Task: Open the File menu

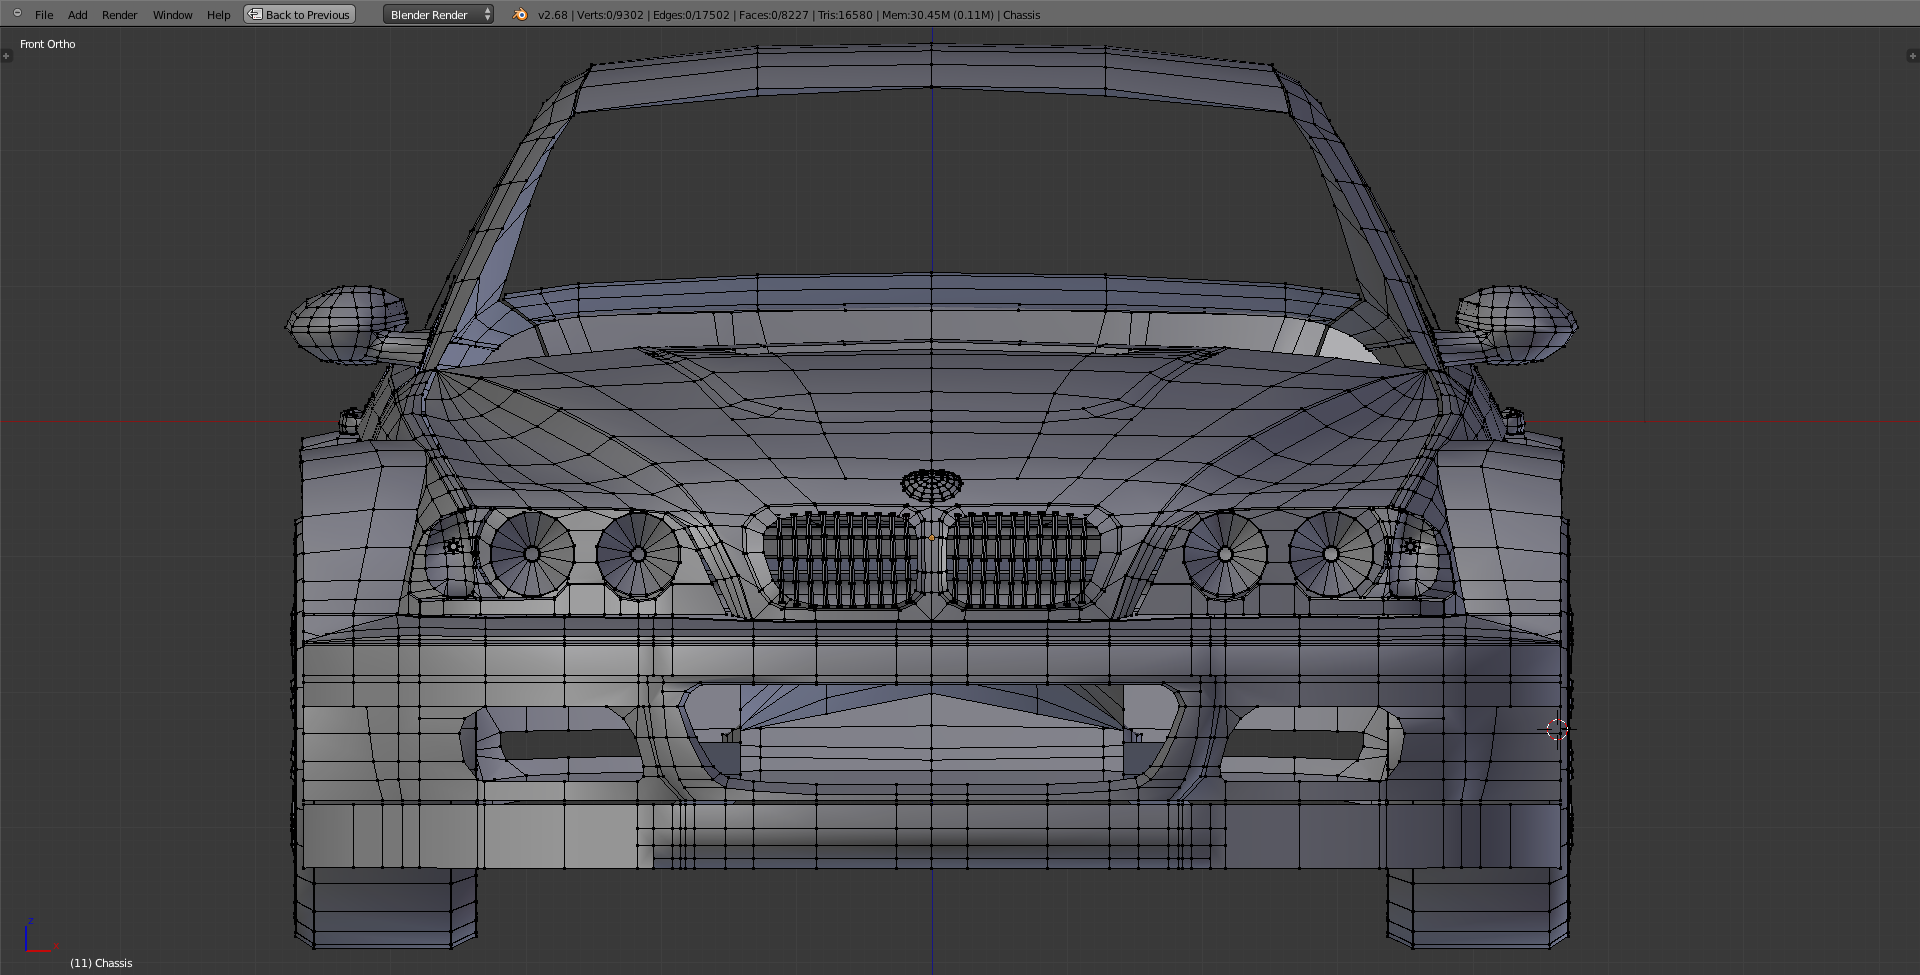Action: pos(44,15)
